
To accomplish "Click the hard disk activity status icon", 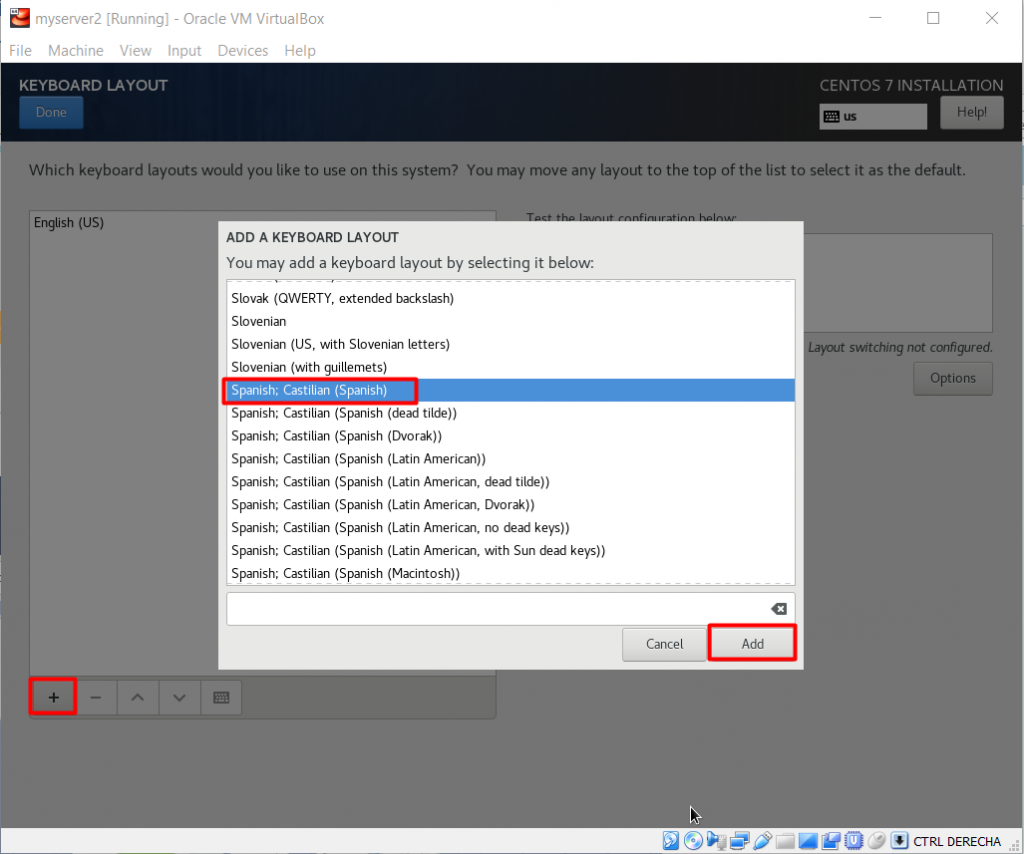I will (671, 840).
